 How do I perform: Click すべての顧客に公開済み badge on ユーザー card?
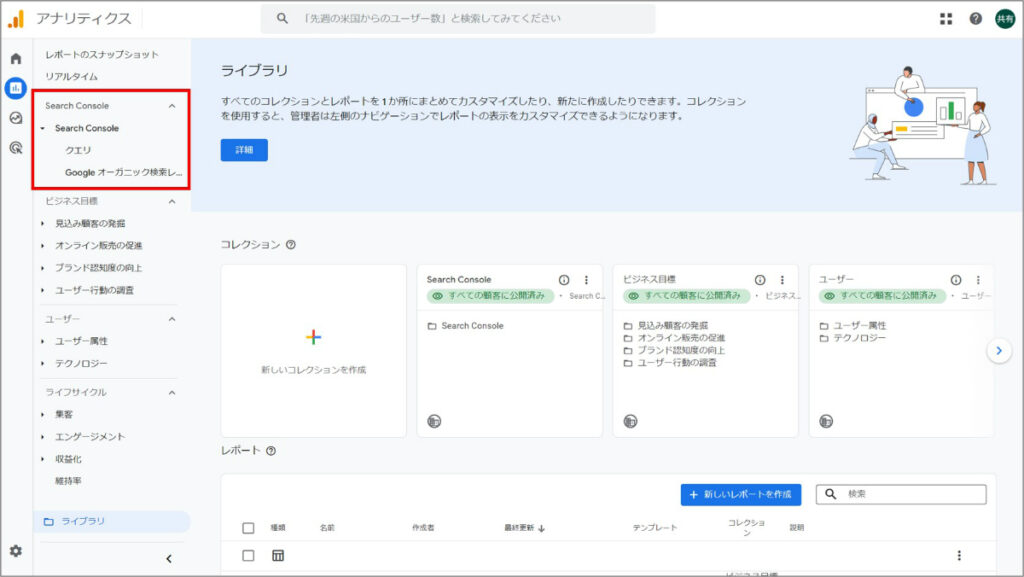[882, 296]
